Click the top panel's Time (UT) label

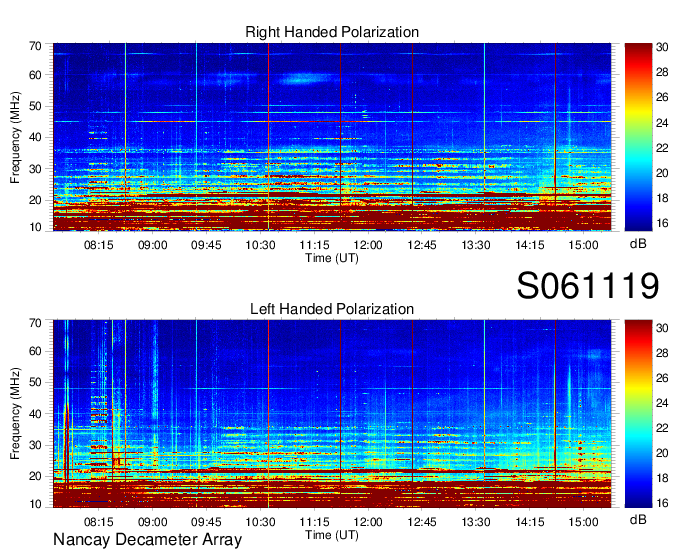(x=332, y=258)
